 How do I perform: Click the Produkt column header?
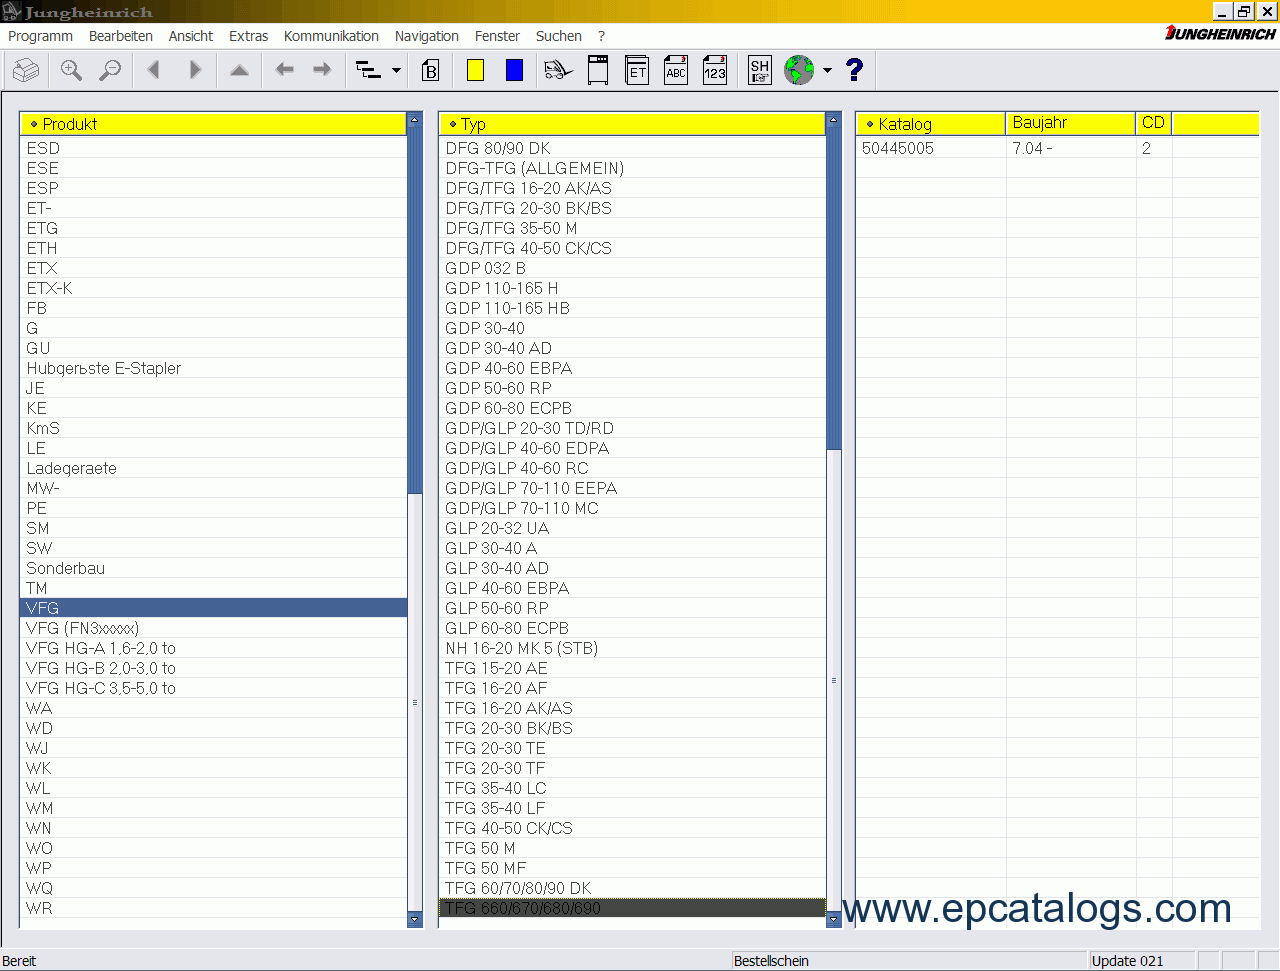click(213, 124)
